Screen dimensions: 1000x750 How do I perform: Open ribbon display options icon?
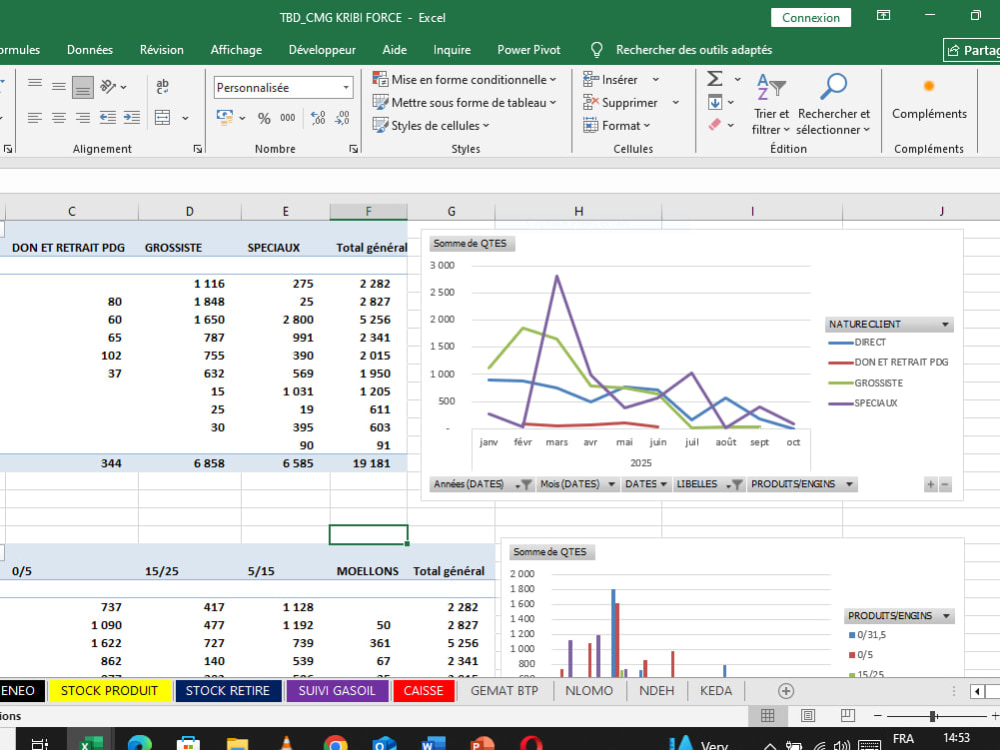point(883,15)
